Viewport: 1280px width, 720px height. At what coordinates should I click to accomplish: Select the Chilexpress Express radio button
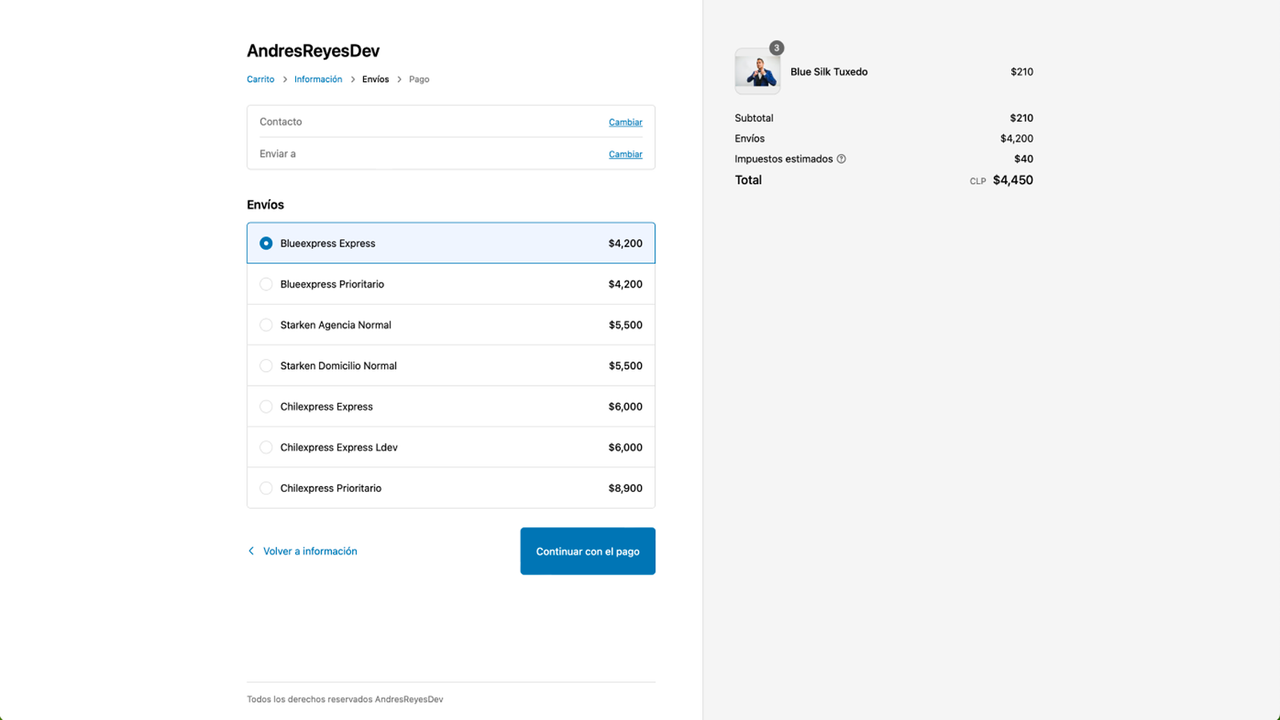click(x=266, y=407)
